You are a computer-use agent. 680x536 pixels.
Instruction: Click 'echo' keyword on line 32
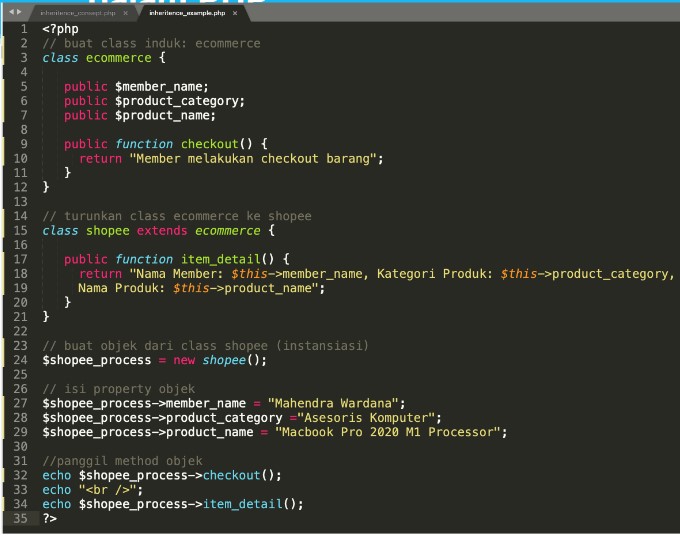(x=56, y=475)
